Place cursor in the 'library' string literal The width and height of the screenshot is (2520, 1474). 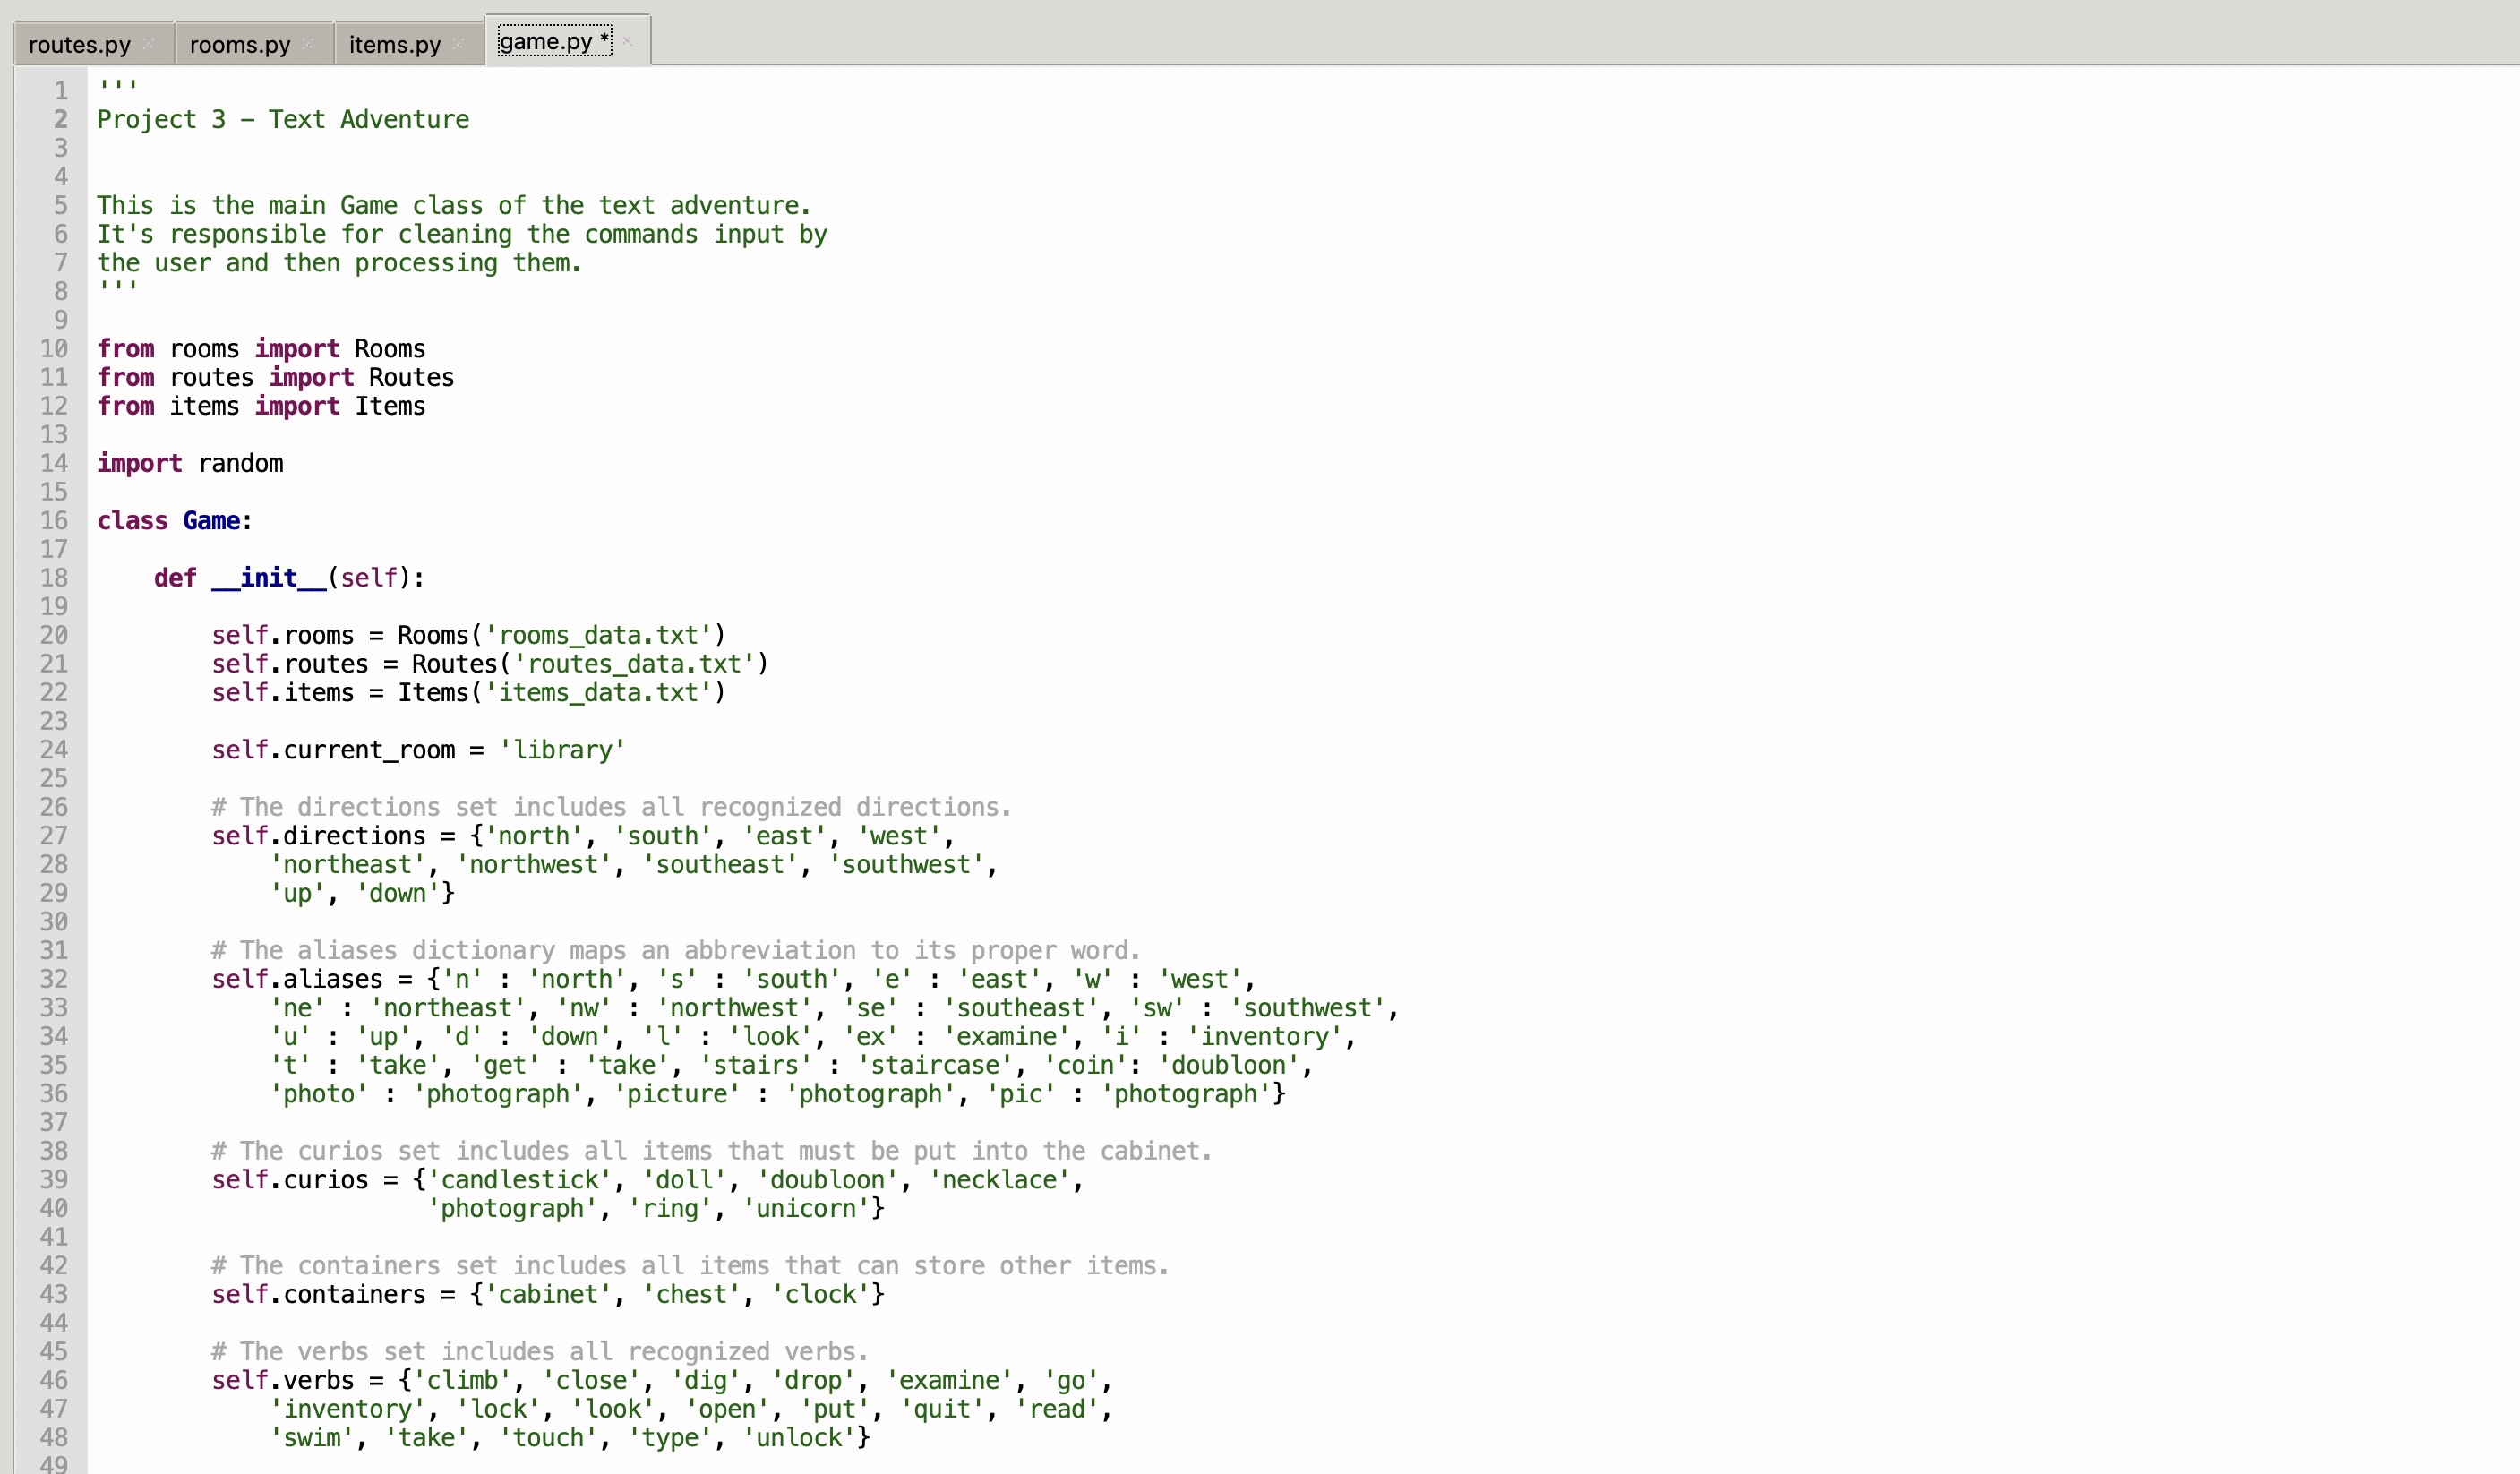coord(562,749)
